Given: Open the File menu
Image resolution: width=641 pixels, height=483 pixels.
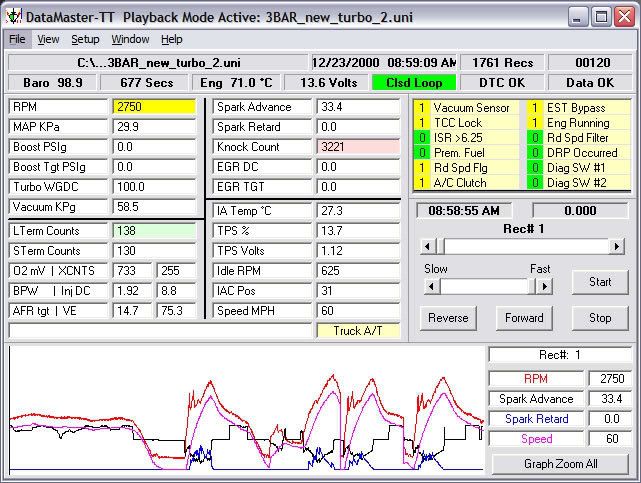Looking at the screenshot, I should point(17,39).
